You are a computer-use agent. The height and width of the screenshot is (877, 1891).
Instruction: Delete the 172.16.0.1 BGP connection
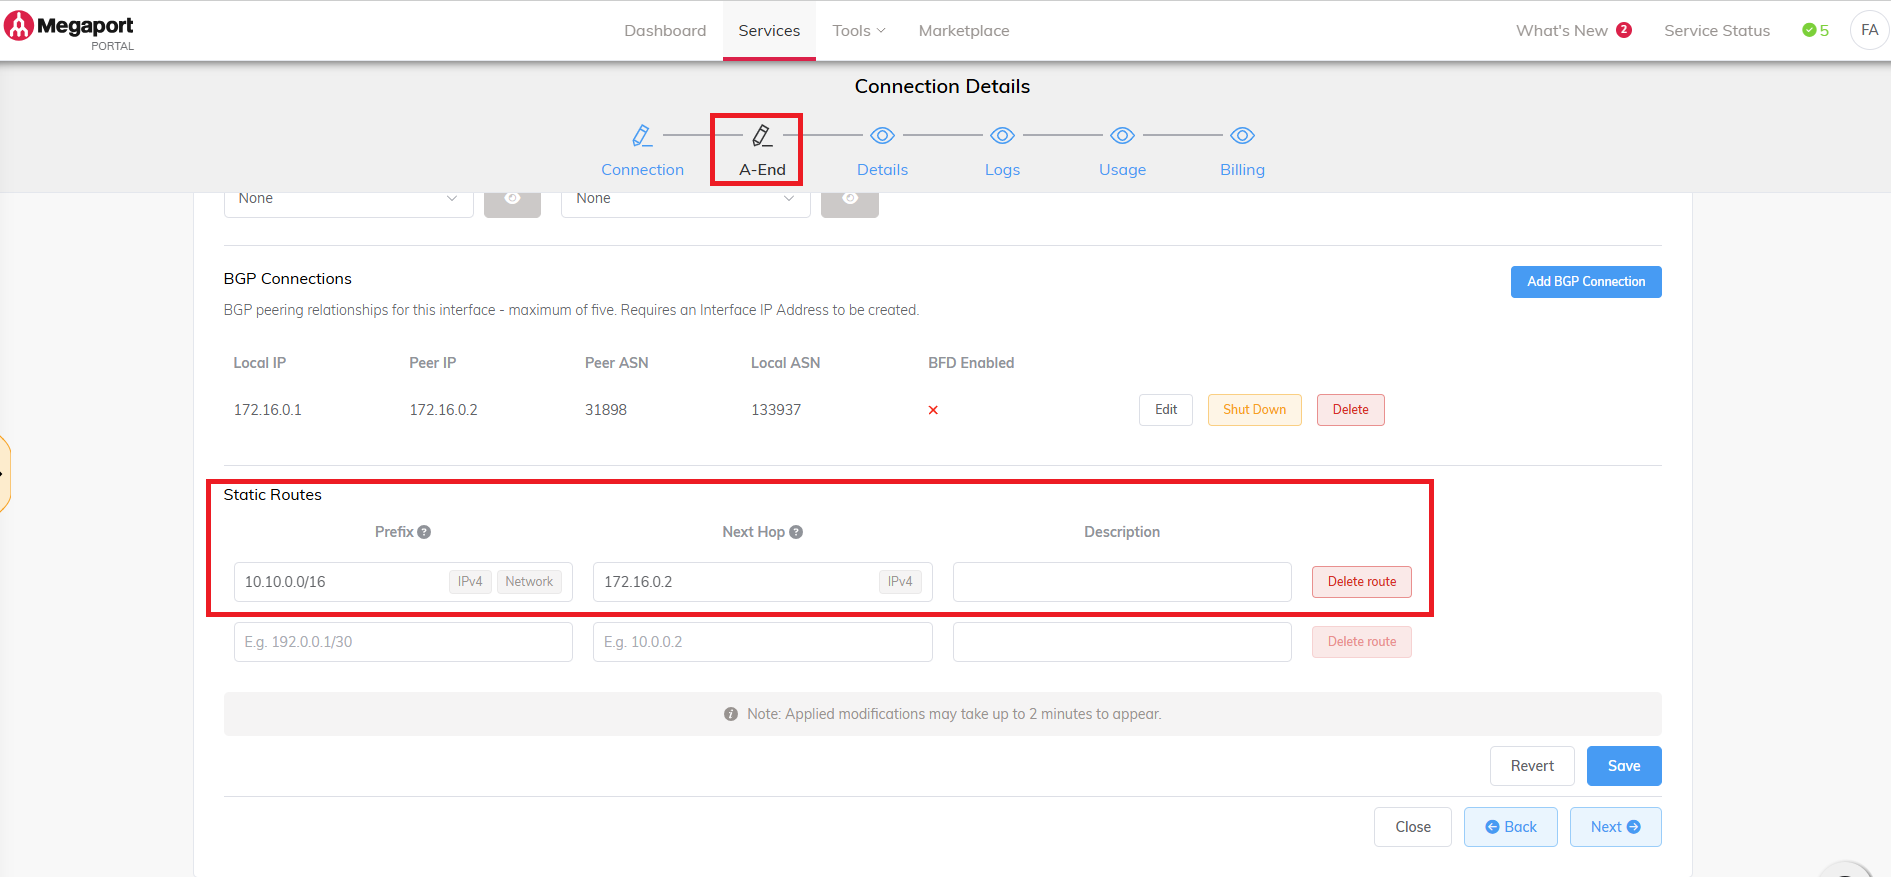point(1350,410)
